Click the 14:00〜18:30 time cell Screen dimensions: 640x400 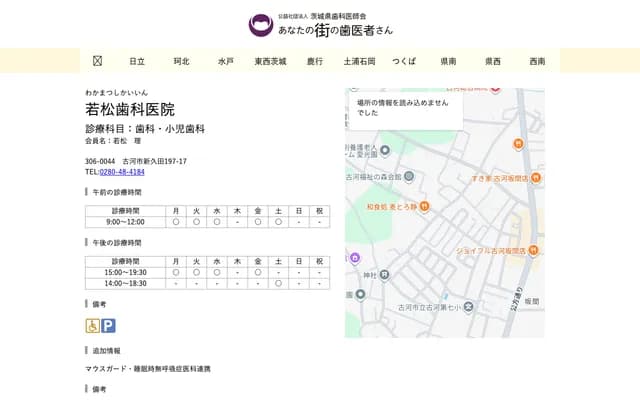(x=125, y=283)
